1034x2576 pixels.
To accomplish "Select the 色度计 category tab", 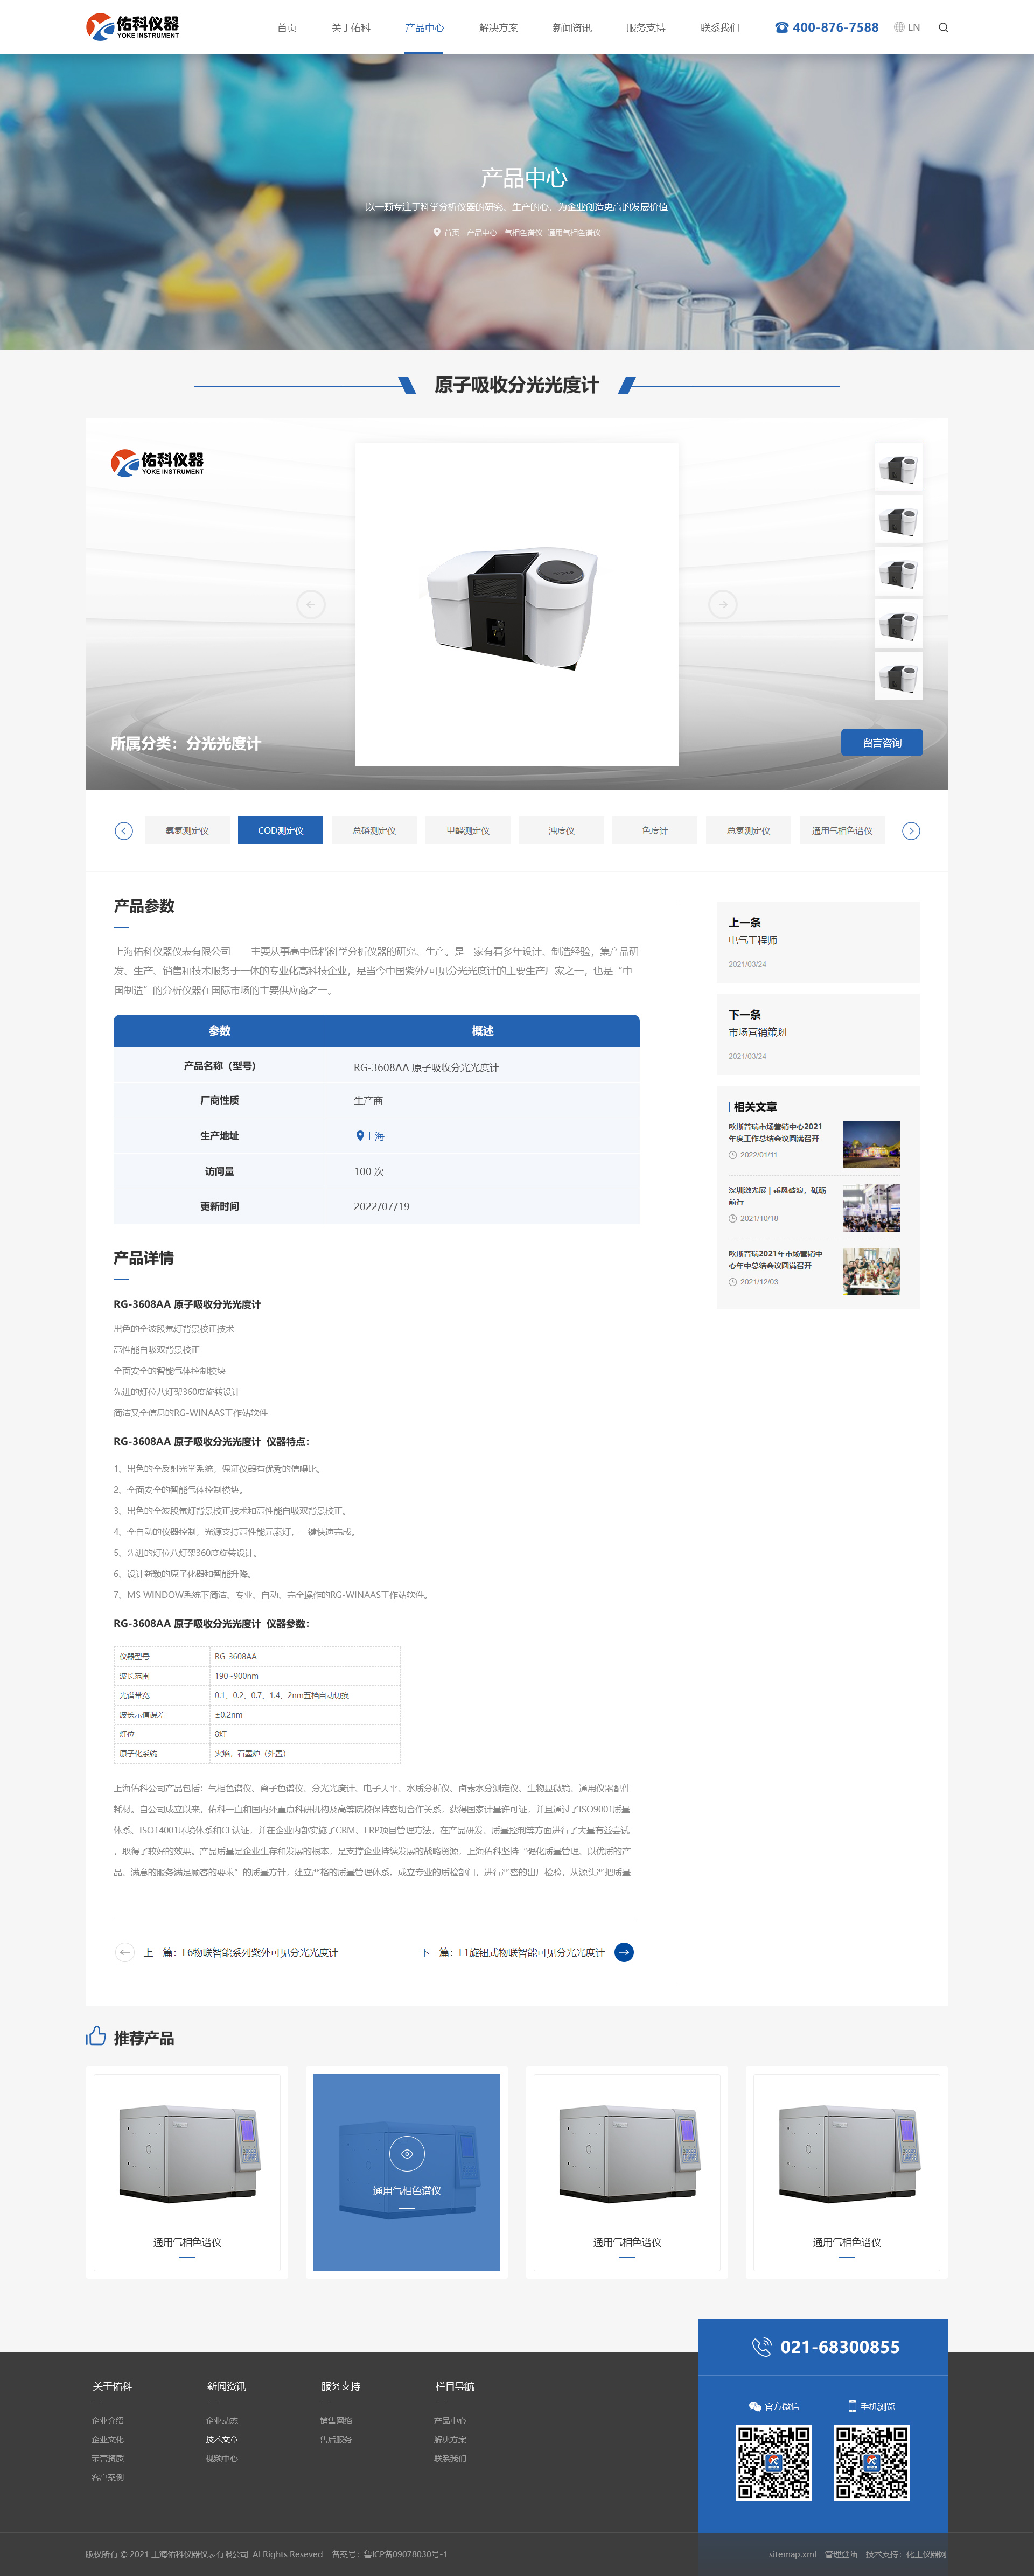I will point(655,831).
